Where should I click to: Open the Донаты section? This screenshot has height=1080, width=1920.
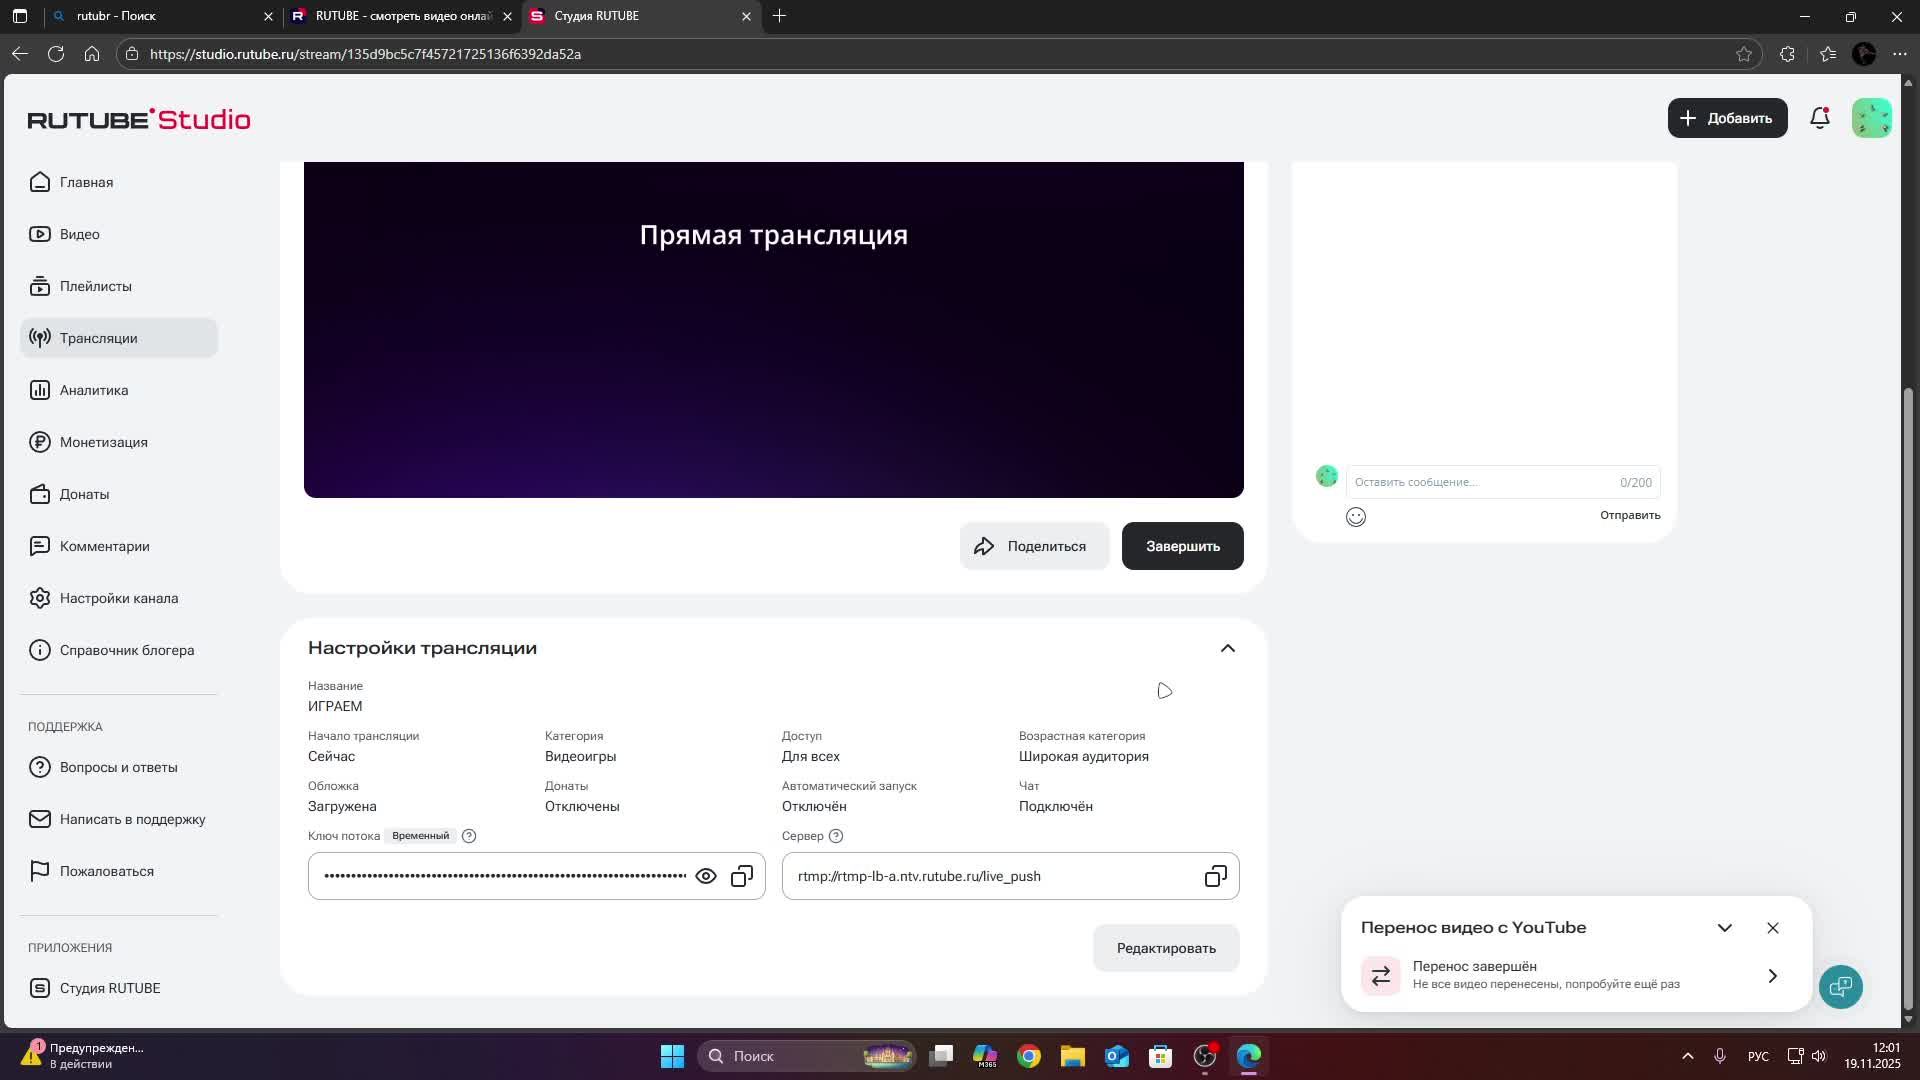pyautogui.click(x=84, y=494)
